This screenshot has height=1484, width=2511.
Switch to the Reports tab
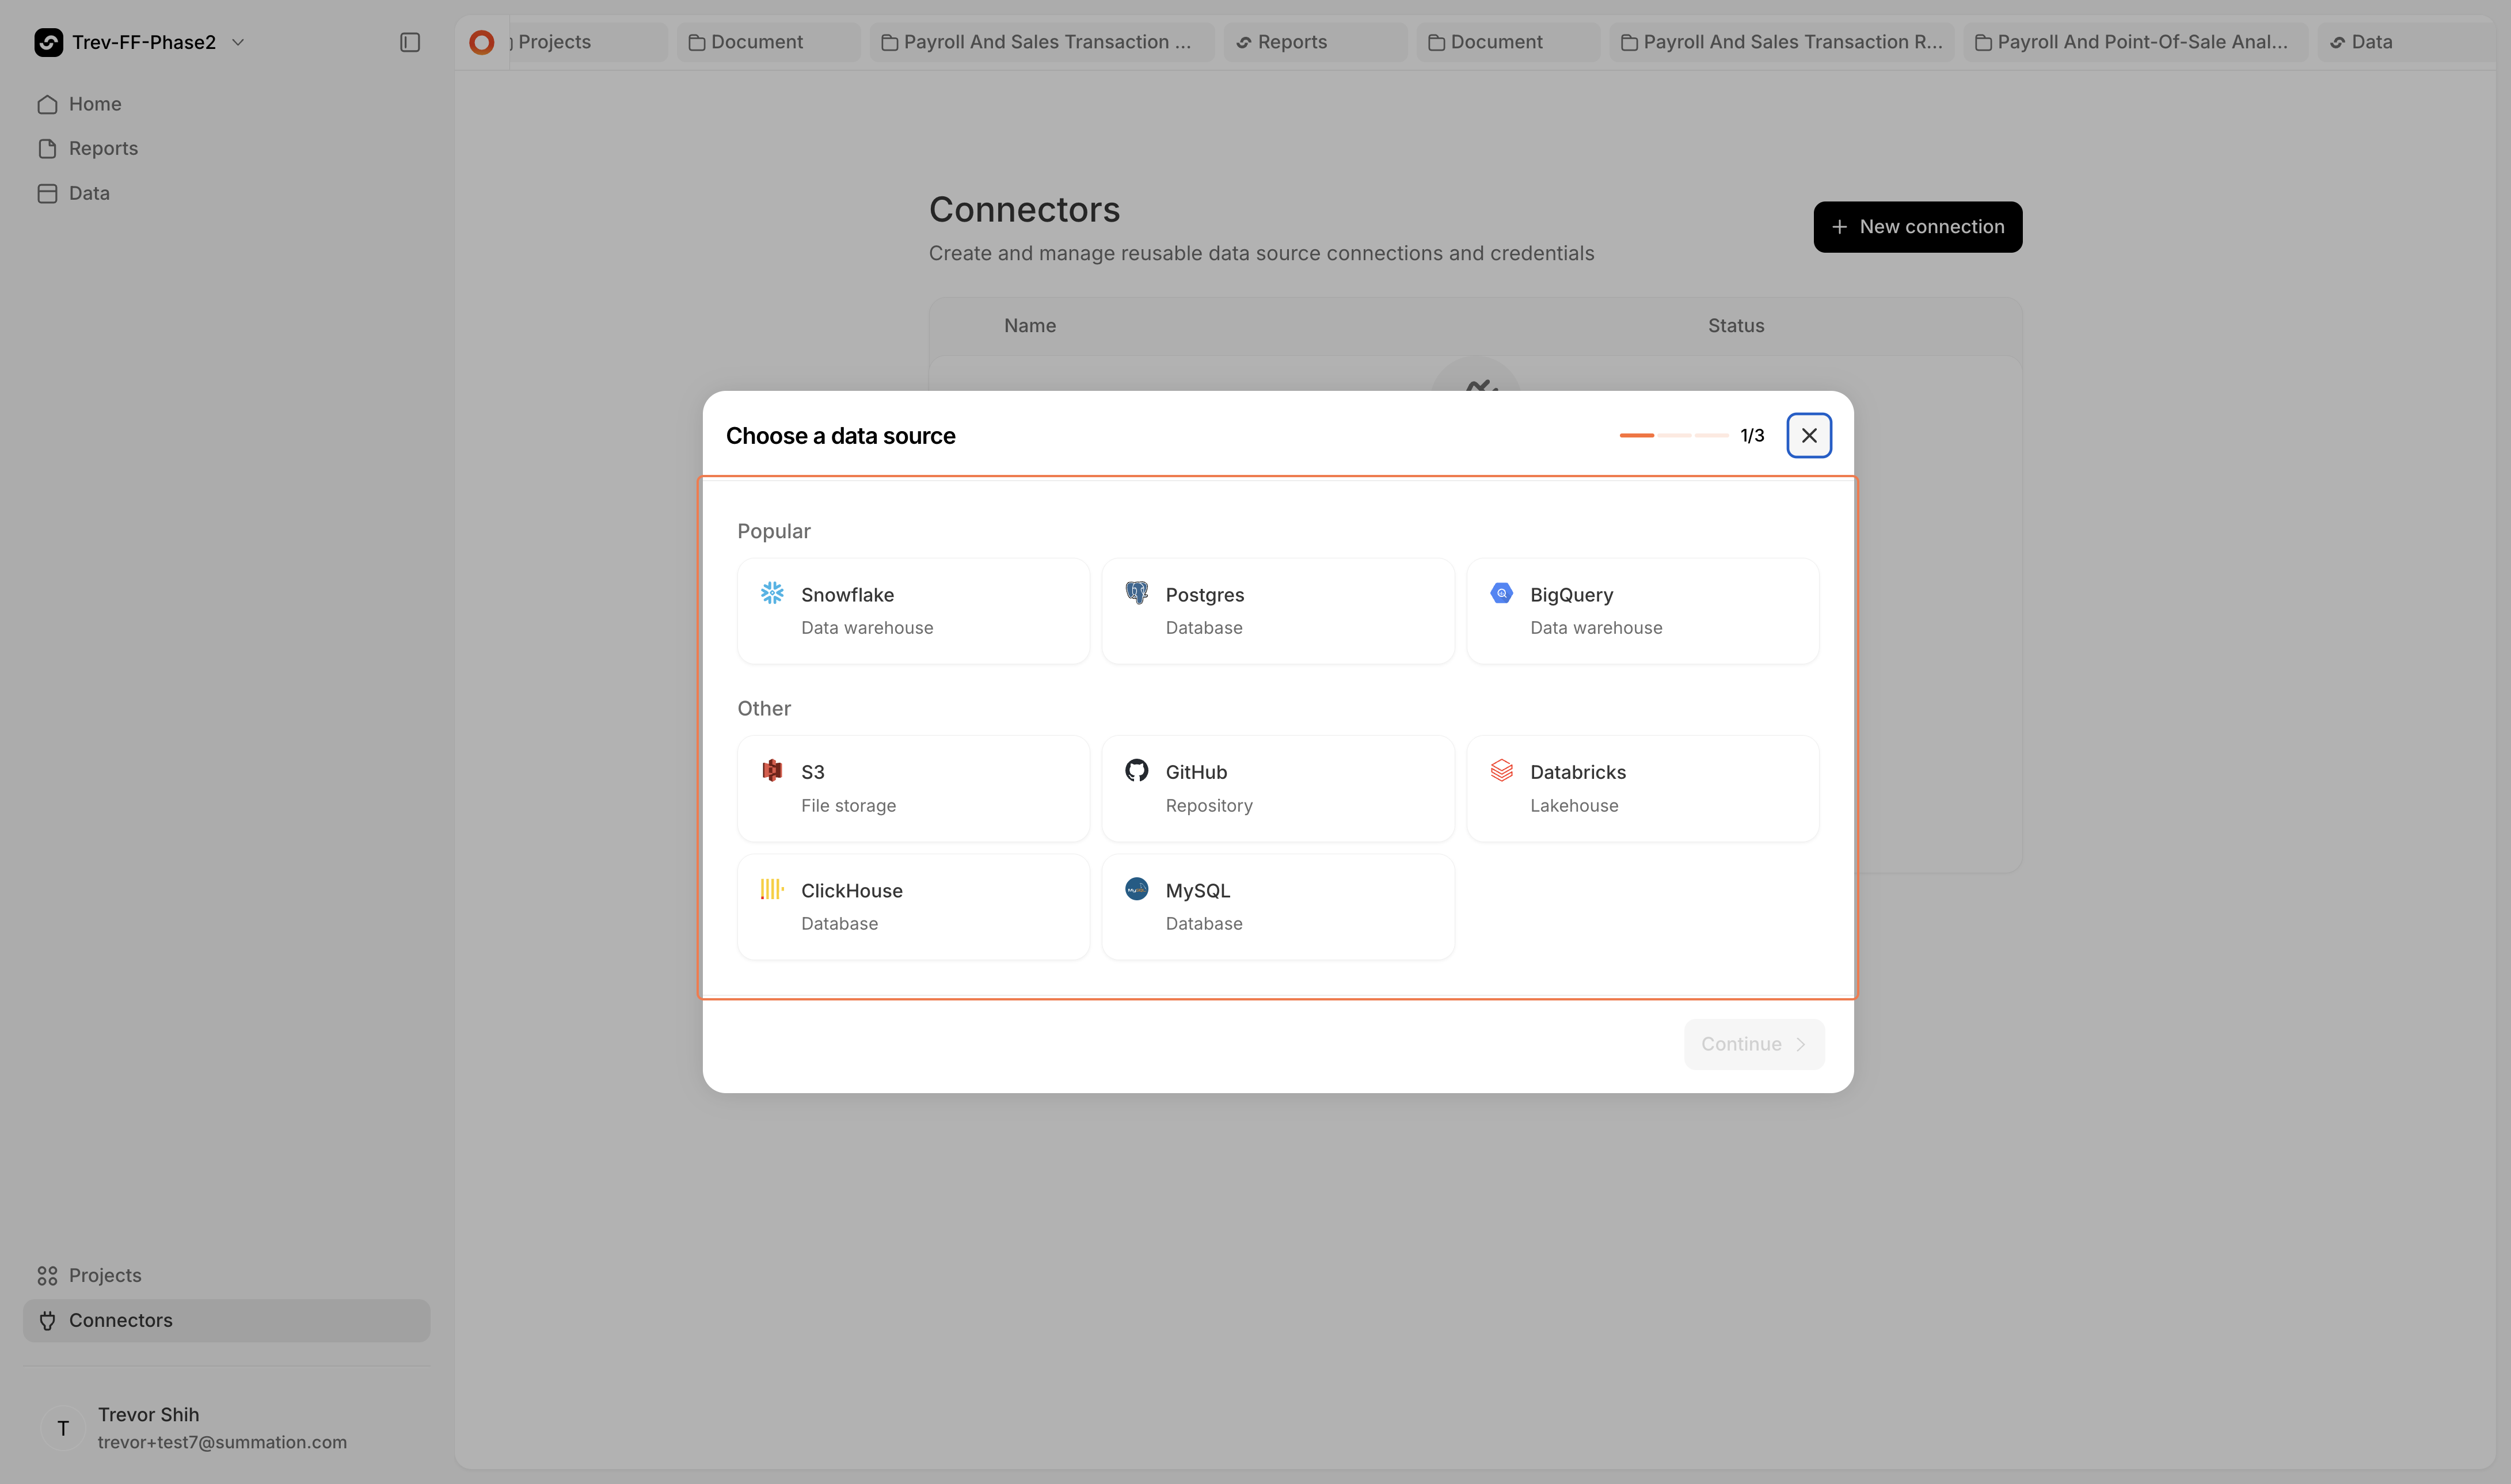[x=1315, y=42]
